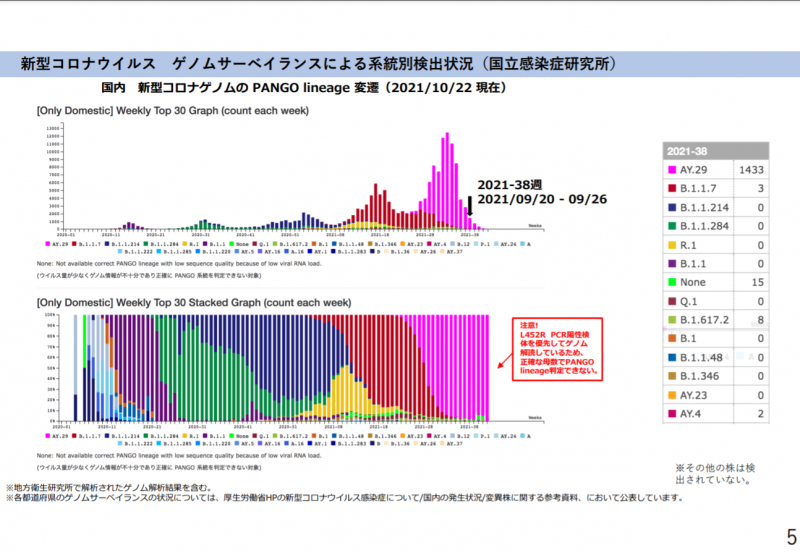Image resolution: width=800 pixels, height=553 pixels.
Task: Click the Weekly Top 30 Stacked Graph title
Action: [x=193, y=301]
